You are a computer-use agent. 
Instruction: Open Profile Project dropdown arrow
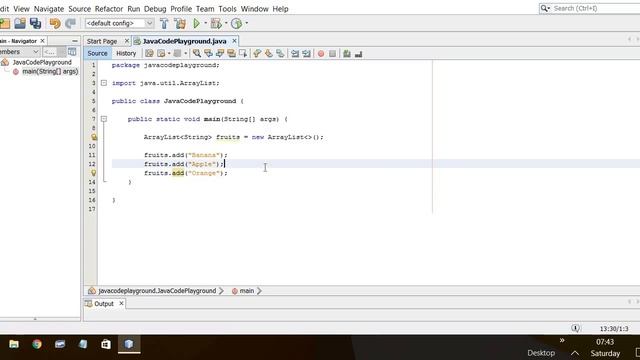pos(246,23)
